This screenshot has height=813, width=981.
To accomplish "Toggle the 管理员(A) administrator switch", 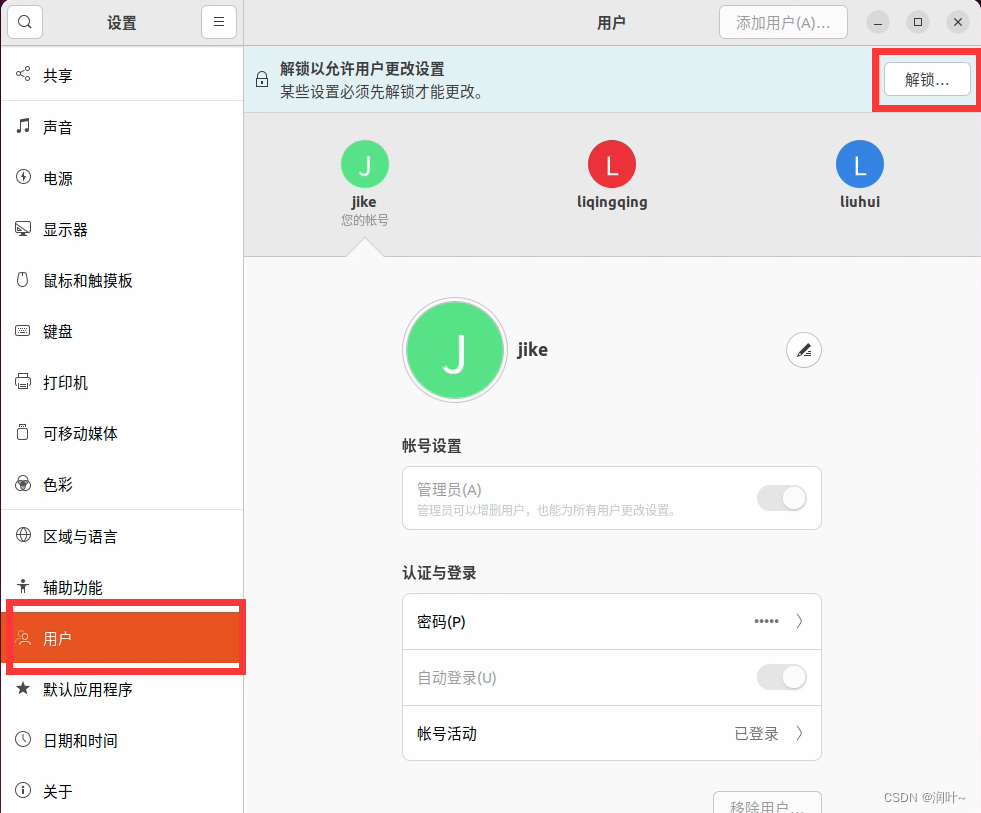I will point(781,498).
